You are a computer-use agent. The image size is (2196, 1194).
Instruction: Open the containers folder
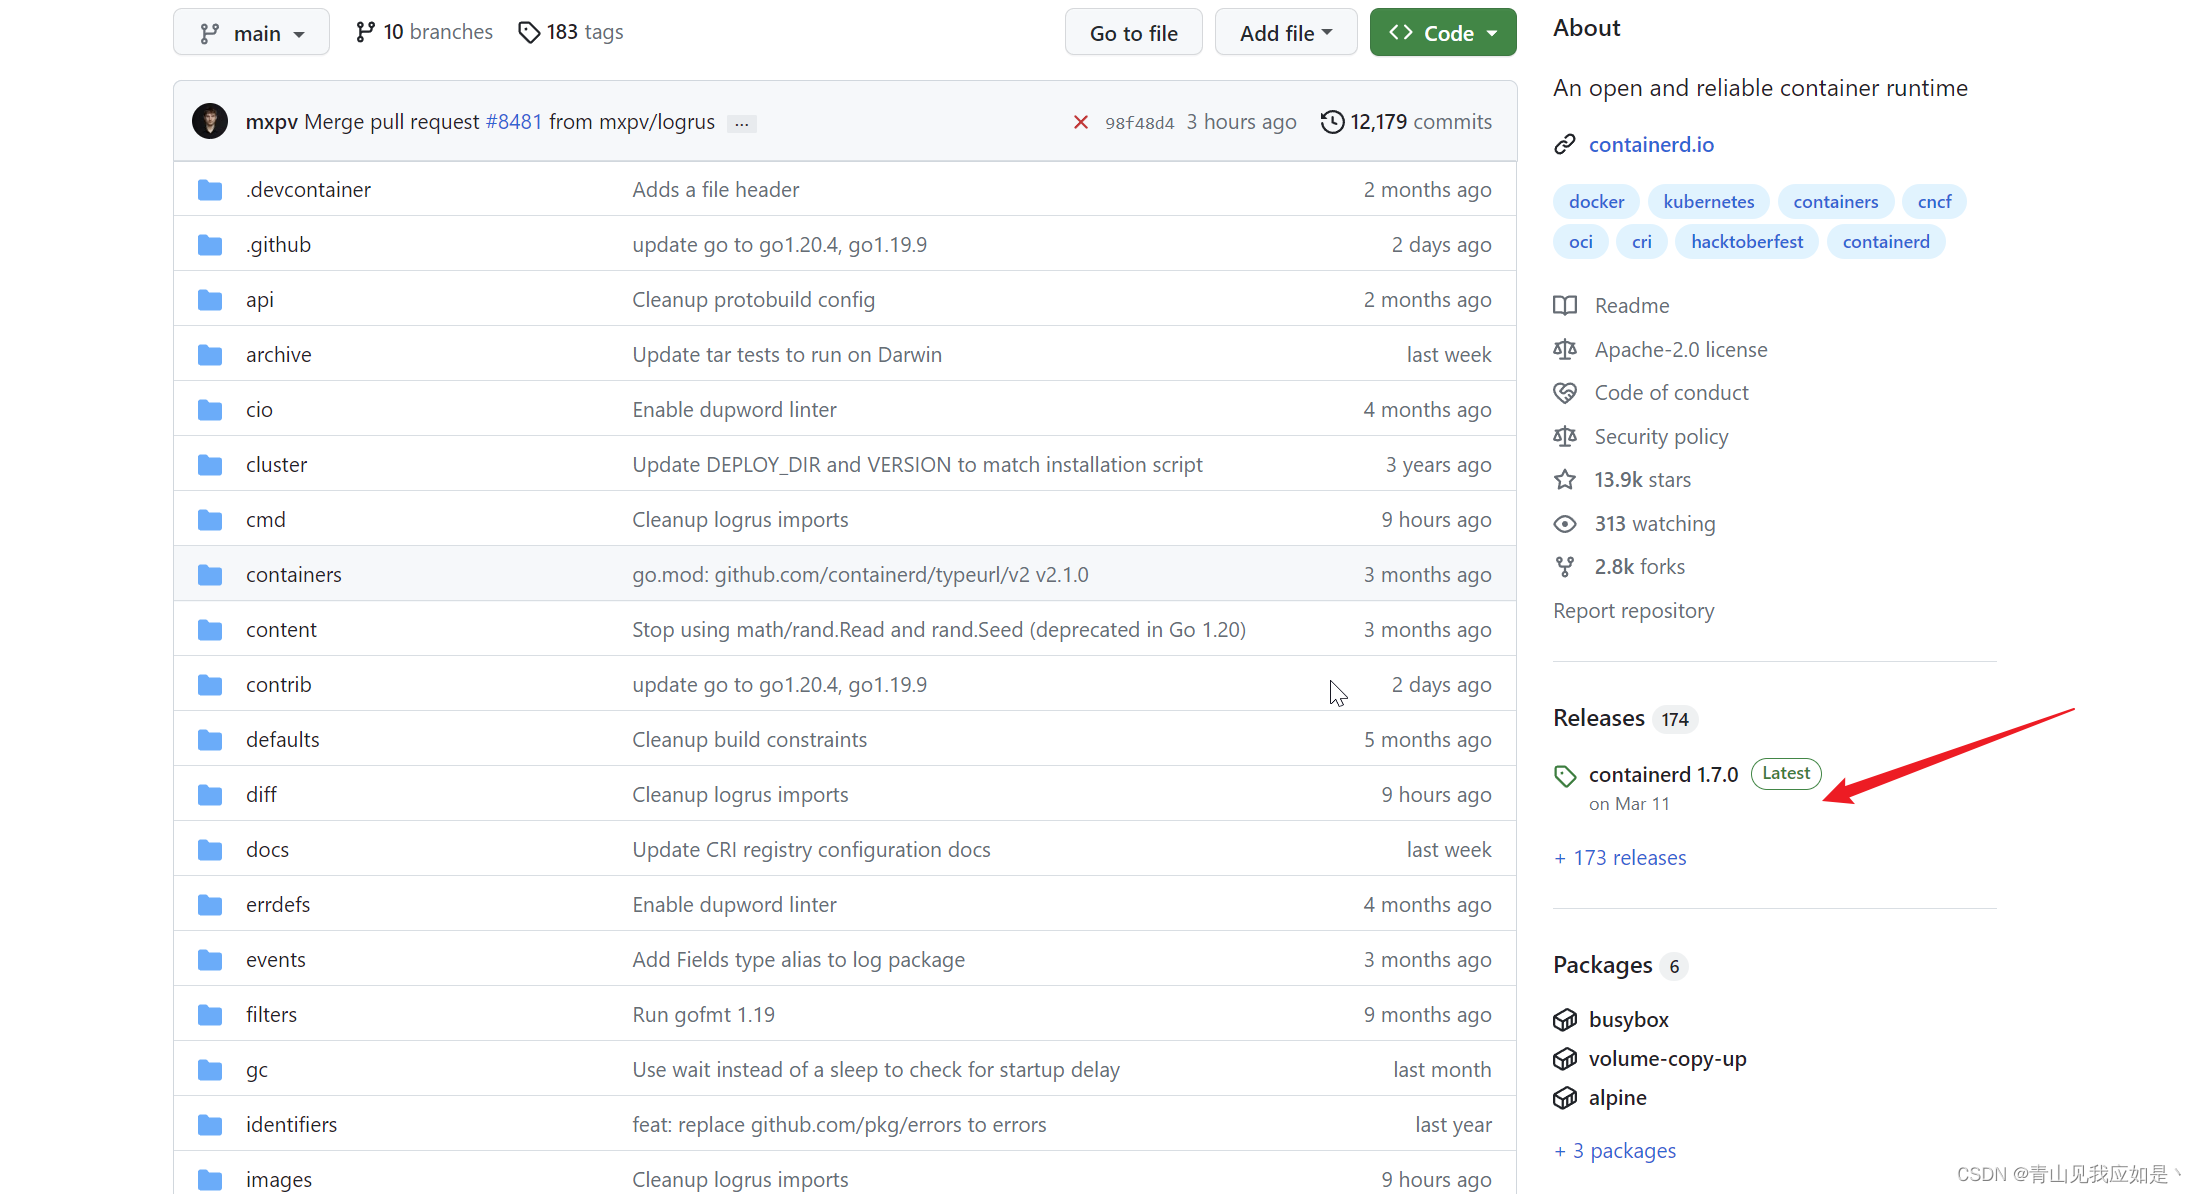coord(293,575)
